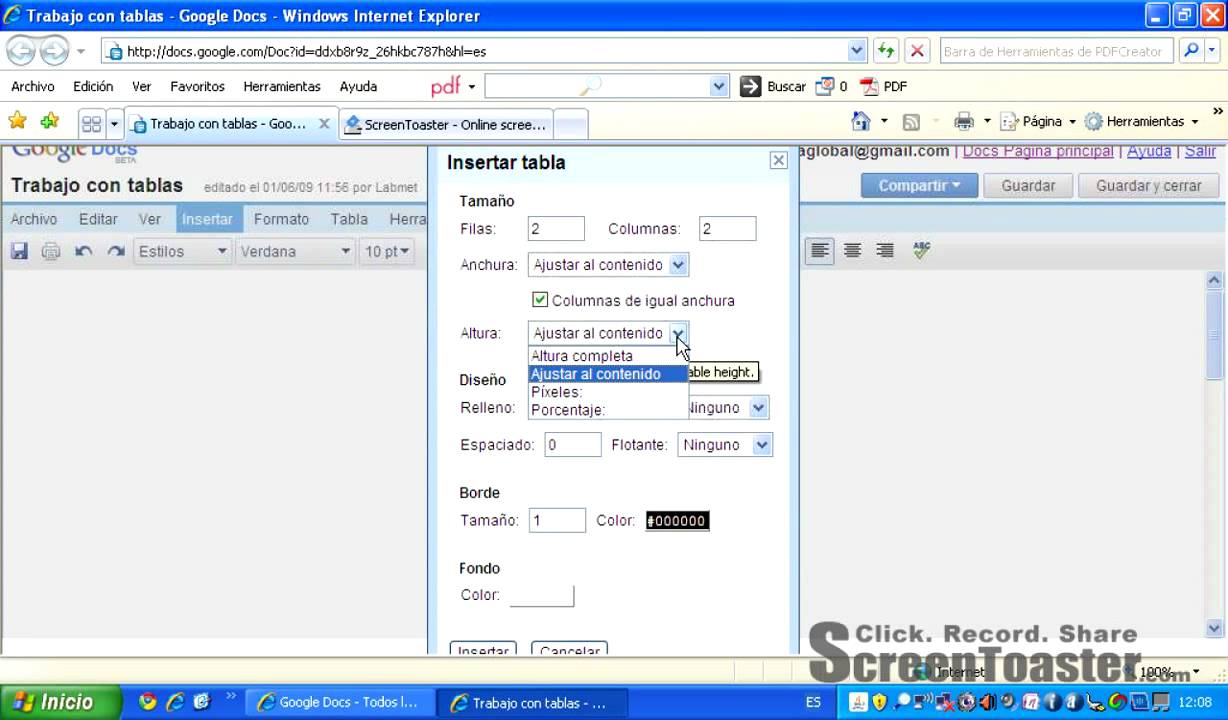
Task: Open the Compartir dropdown button
Action: tap(919, 185)
